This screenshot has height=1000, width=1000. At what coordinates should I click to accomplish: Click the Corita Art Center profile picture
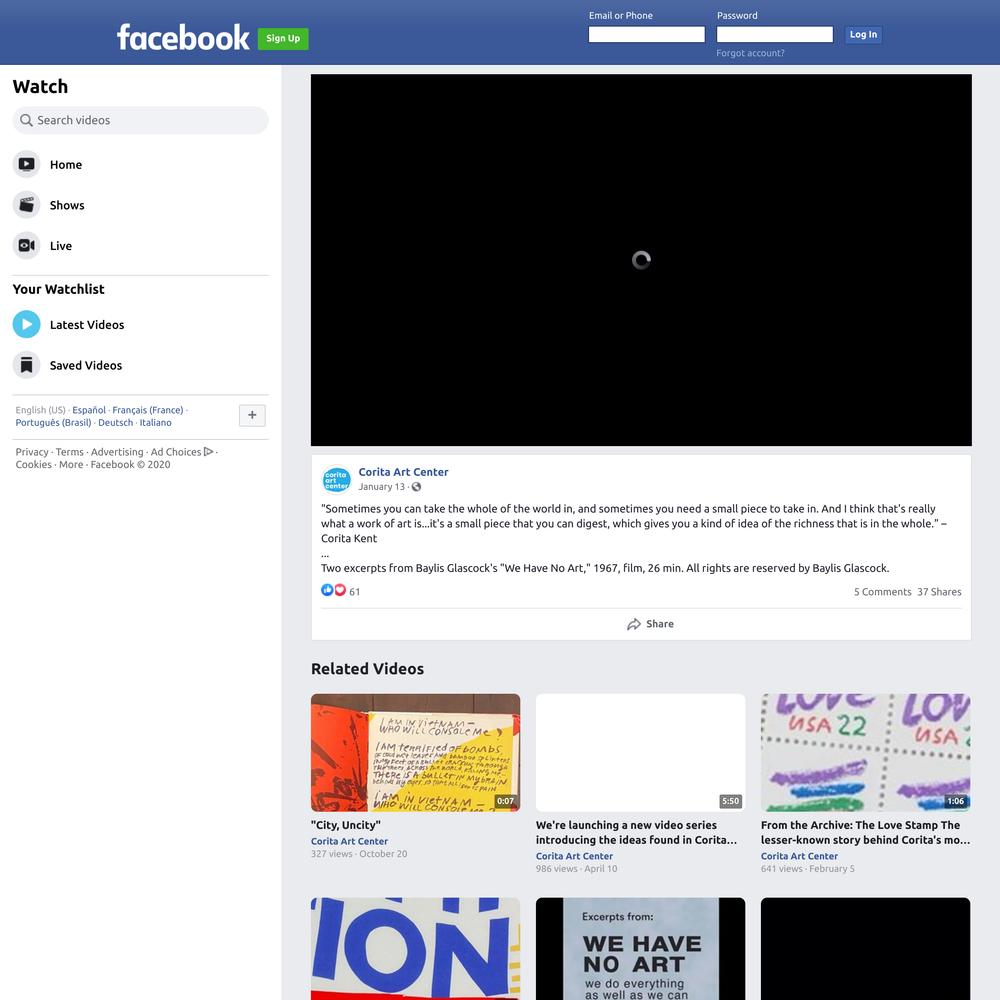(336, 480)
